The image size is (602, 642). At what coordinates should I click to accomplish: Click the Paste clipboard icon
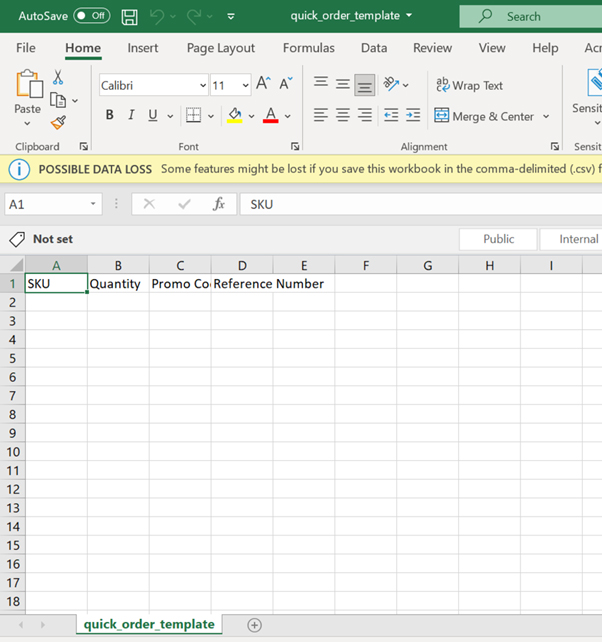point(29,84)
